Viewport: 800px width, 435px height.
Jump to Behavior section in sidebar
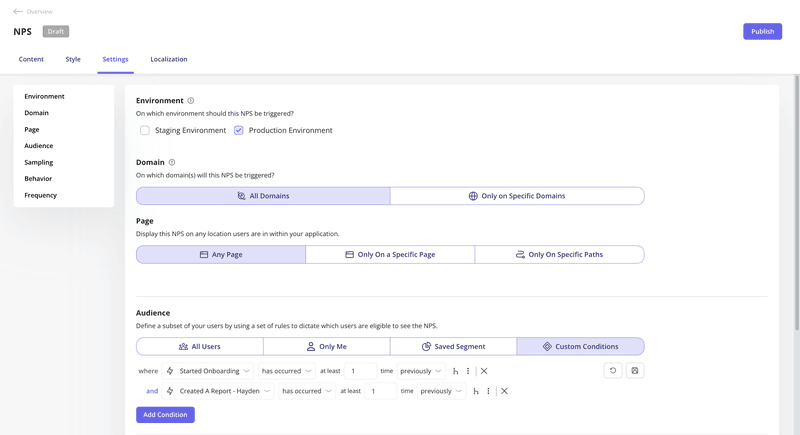(38, 178)
